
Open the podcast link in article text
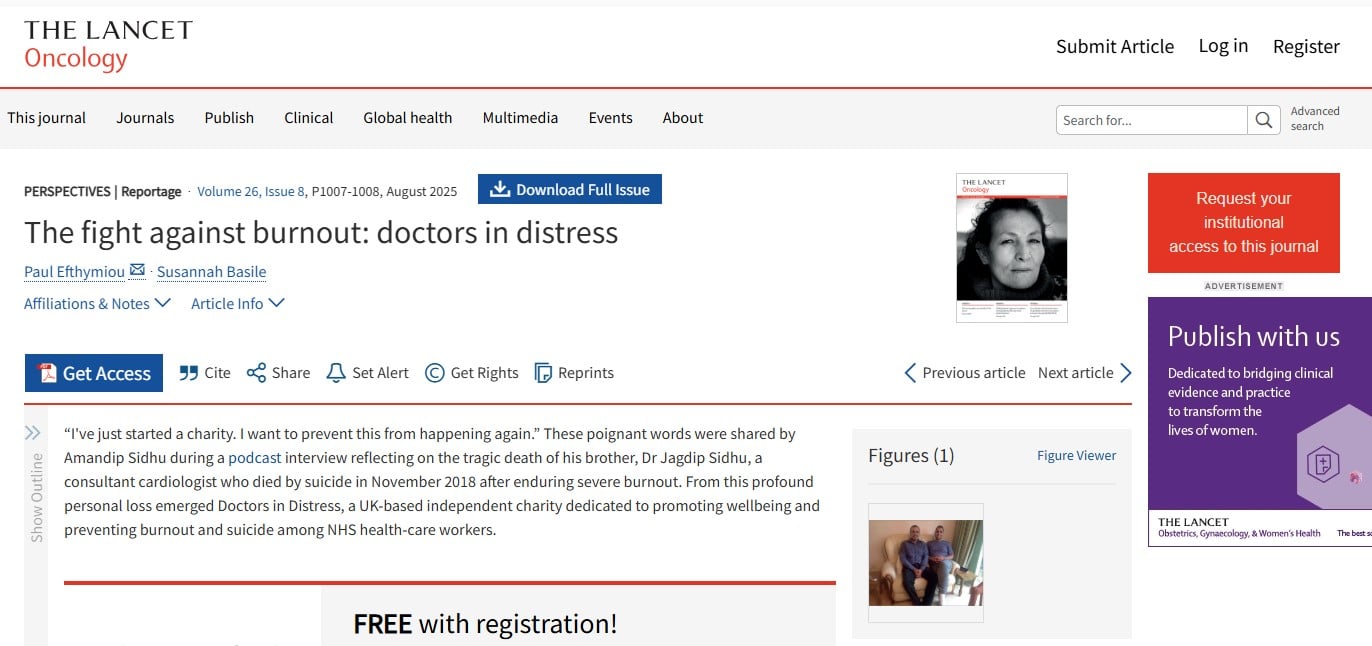point(255,458)
